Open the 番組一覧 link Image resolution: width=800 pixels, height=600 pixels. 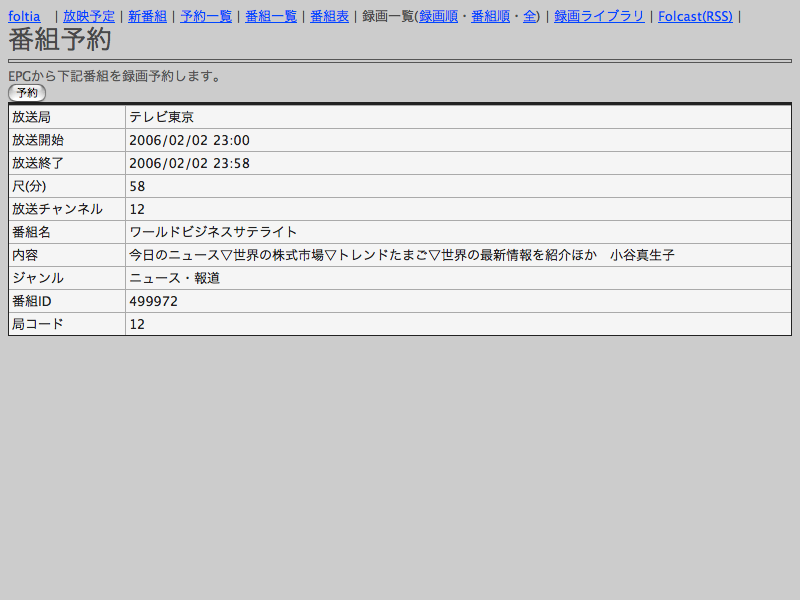[271, 16]
